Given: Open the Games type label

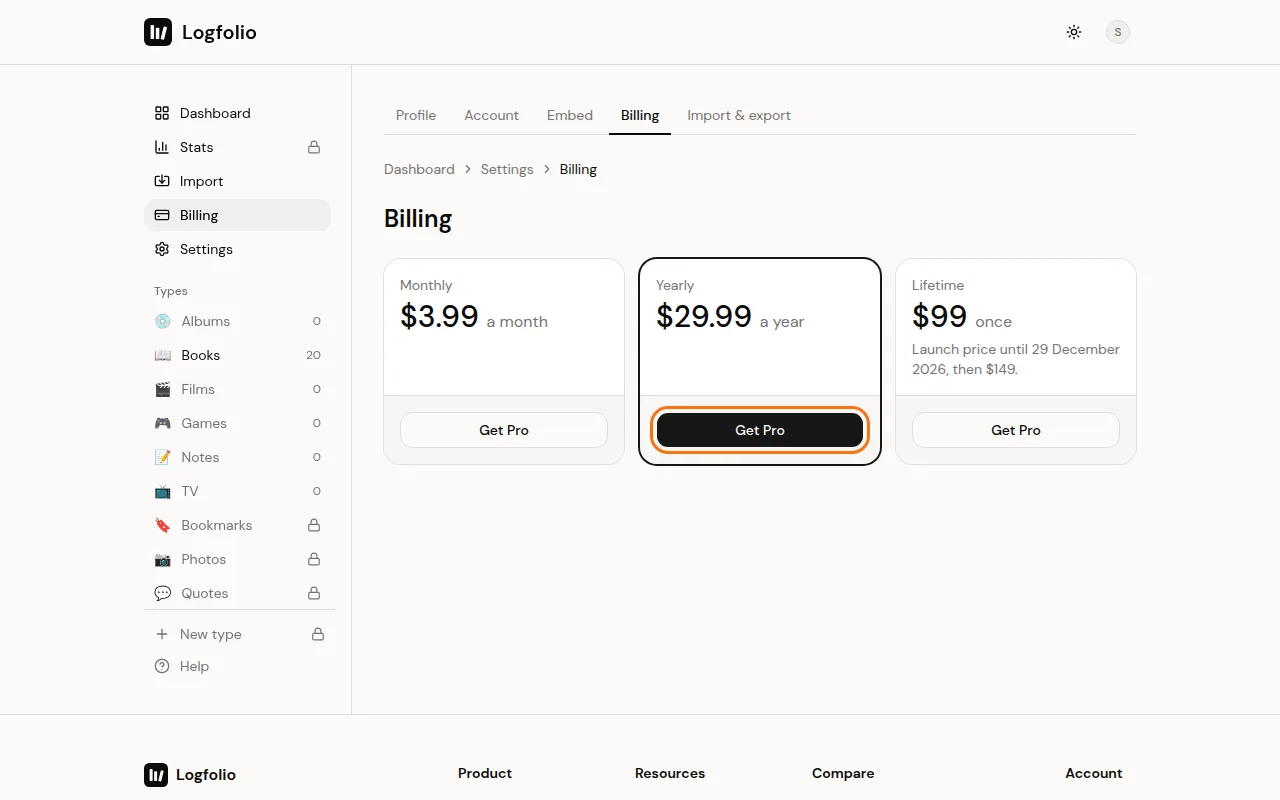Looking at the screenshot, I should pyautogui.click(x=204, y=423).
